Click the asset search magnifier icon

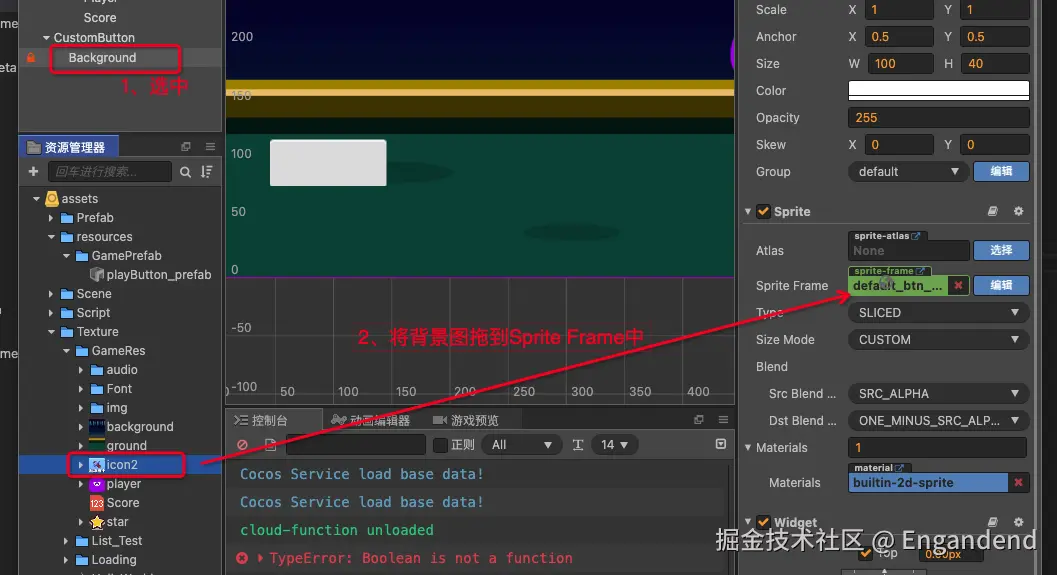click(x=185, y=173)
